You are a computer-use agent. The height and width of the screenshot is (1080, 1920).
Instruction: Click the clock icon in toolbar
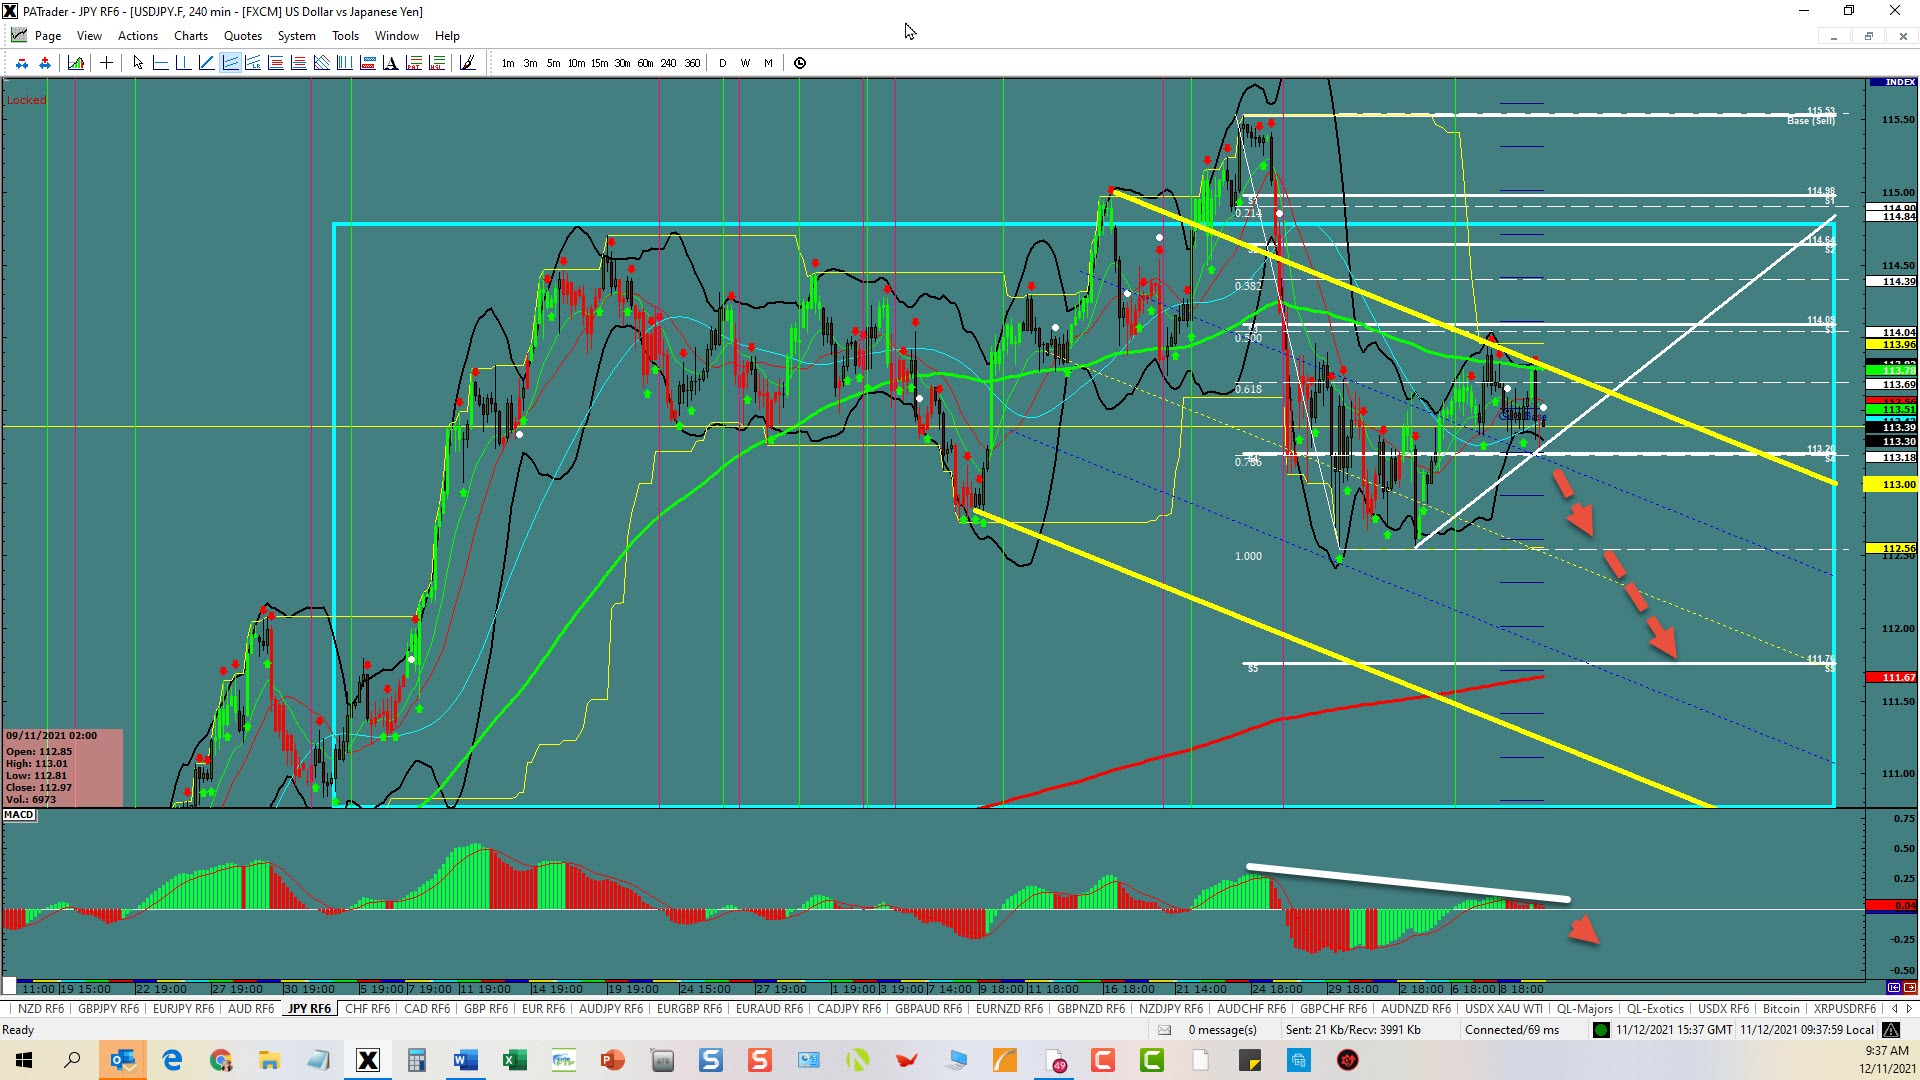800,63
